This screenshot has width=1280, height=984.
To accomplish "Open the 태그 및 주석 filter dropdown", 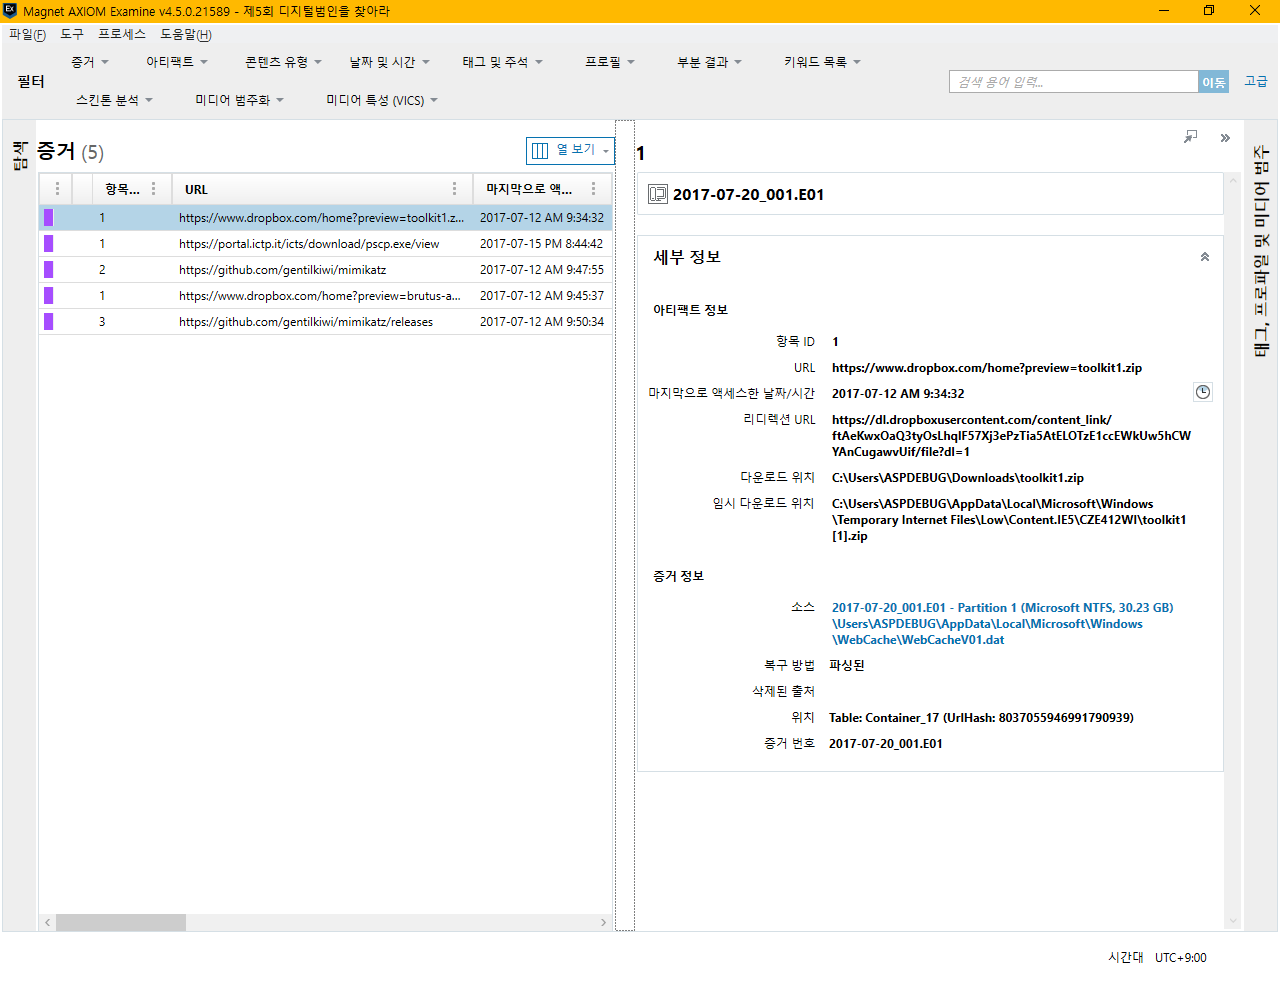I will [502, 62].
